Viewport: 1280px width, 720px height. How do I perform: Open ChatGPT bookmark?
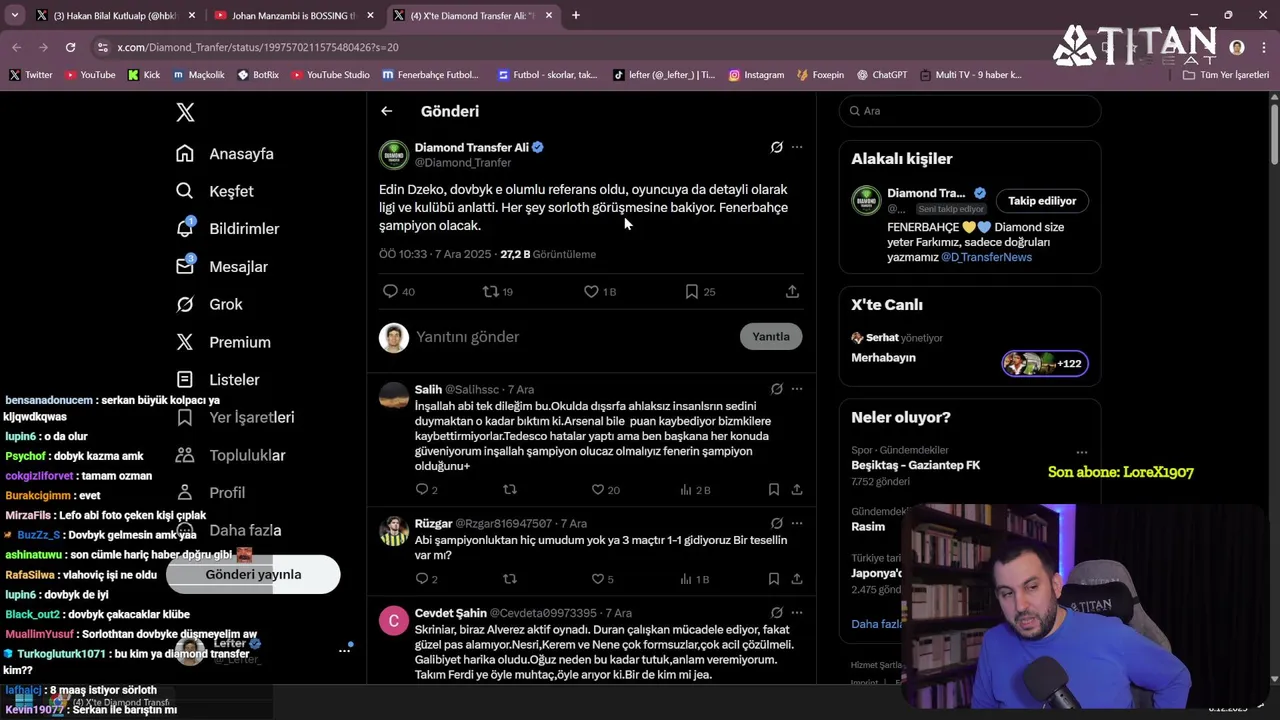click(881, 75)
